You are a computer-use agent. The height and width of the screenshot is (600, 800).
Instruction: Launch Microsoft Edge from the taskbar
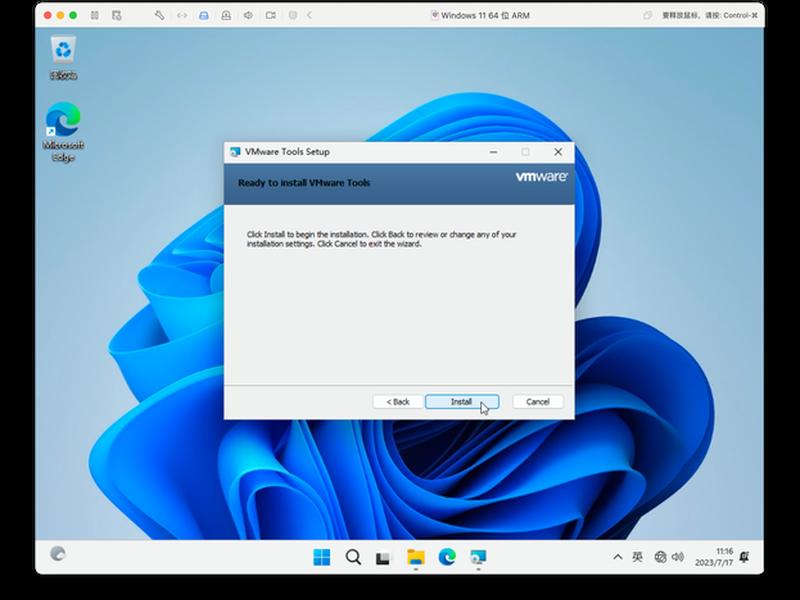pyautogui.click(x=447, y=557)
